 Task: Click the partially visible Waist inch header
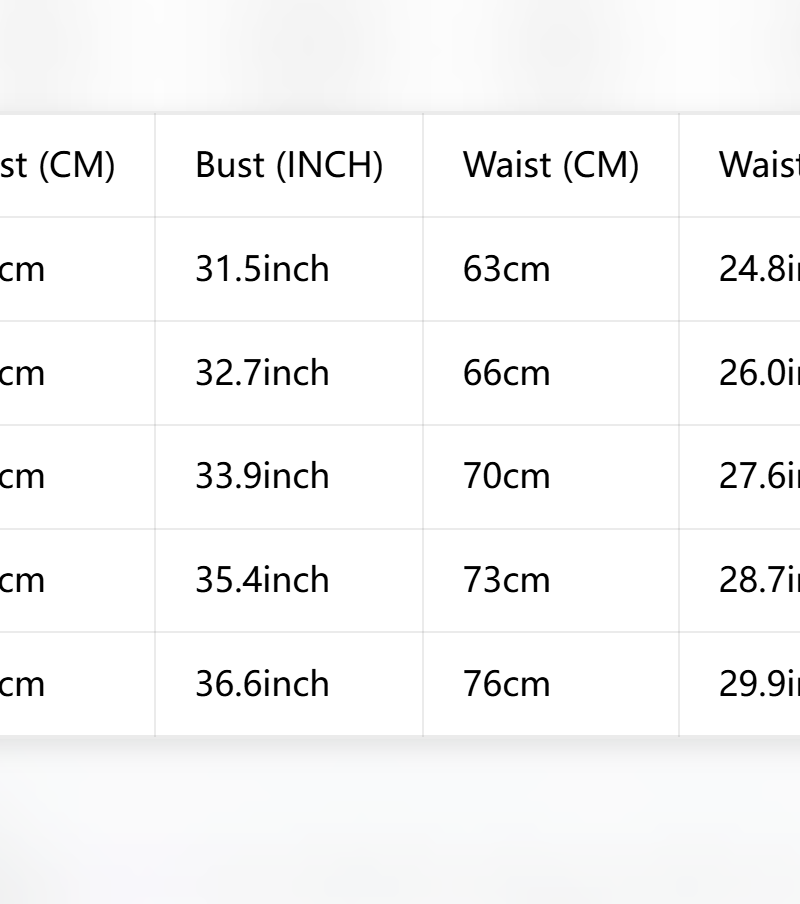click(740, 165)
